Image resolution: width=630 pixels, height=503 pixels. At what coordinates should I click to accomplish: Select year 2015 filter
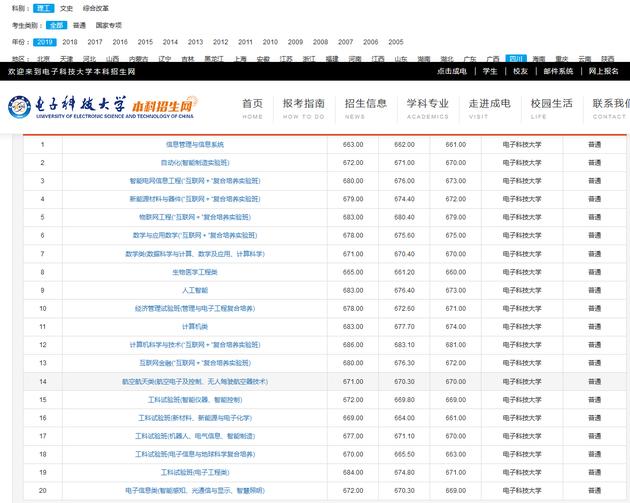point(145,42)
